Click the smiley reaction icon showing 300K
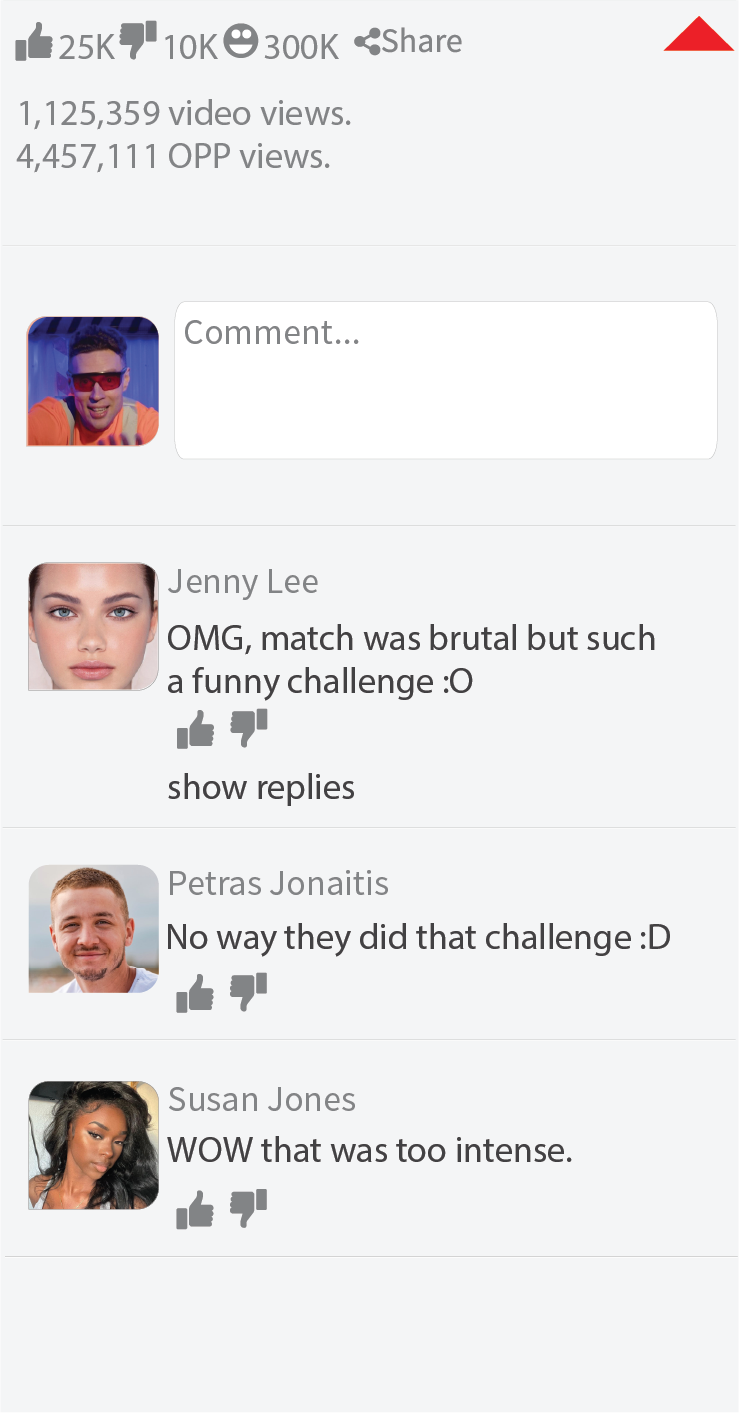The image size is (739, 1413). [x=240, y=41]
